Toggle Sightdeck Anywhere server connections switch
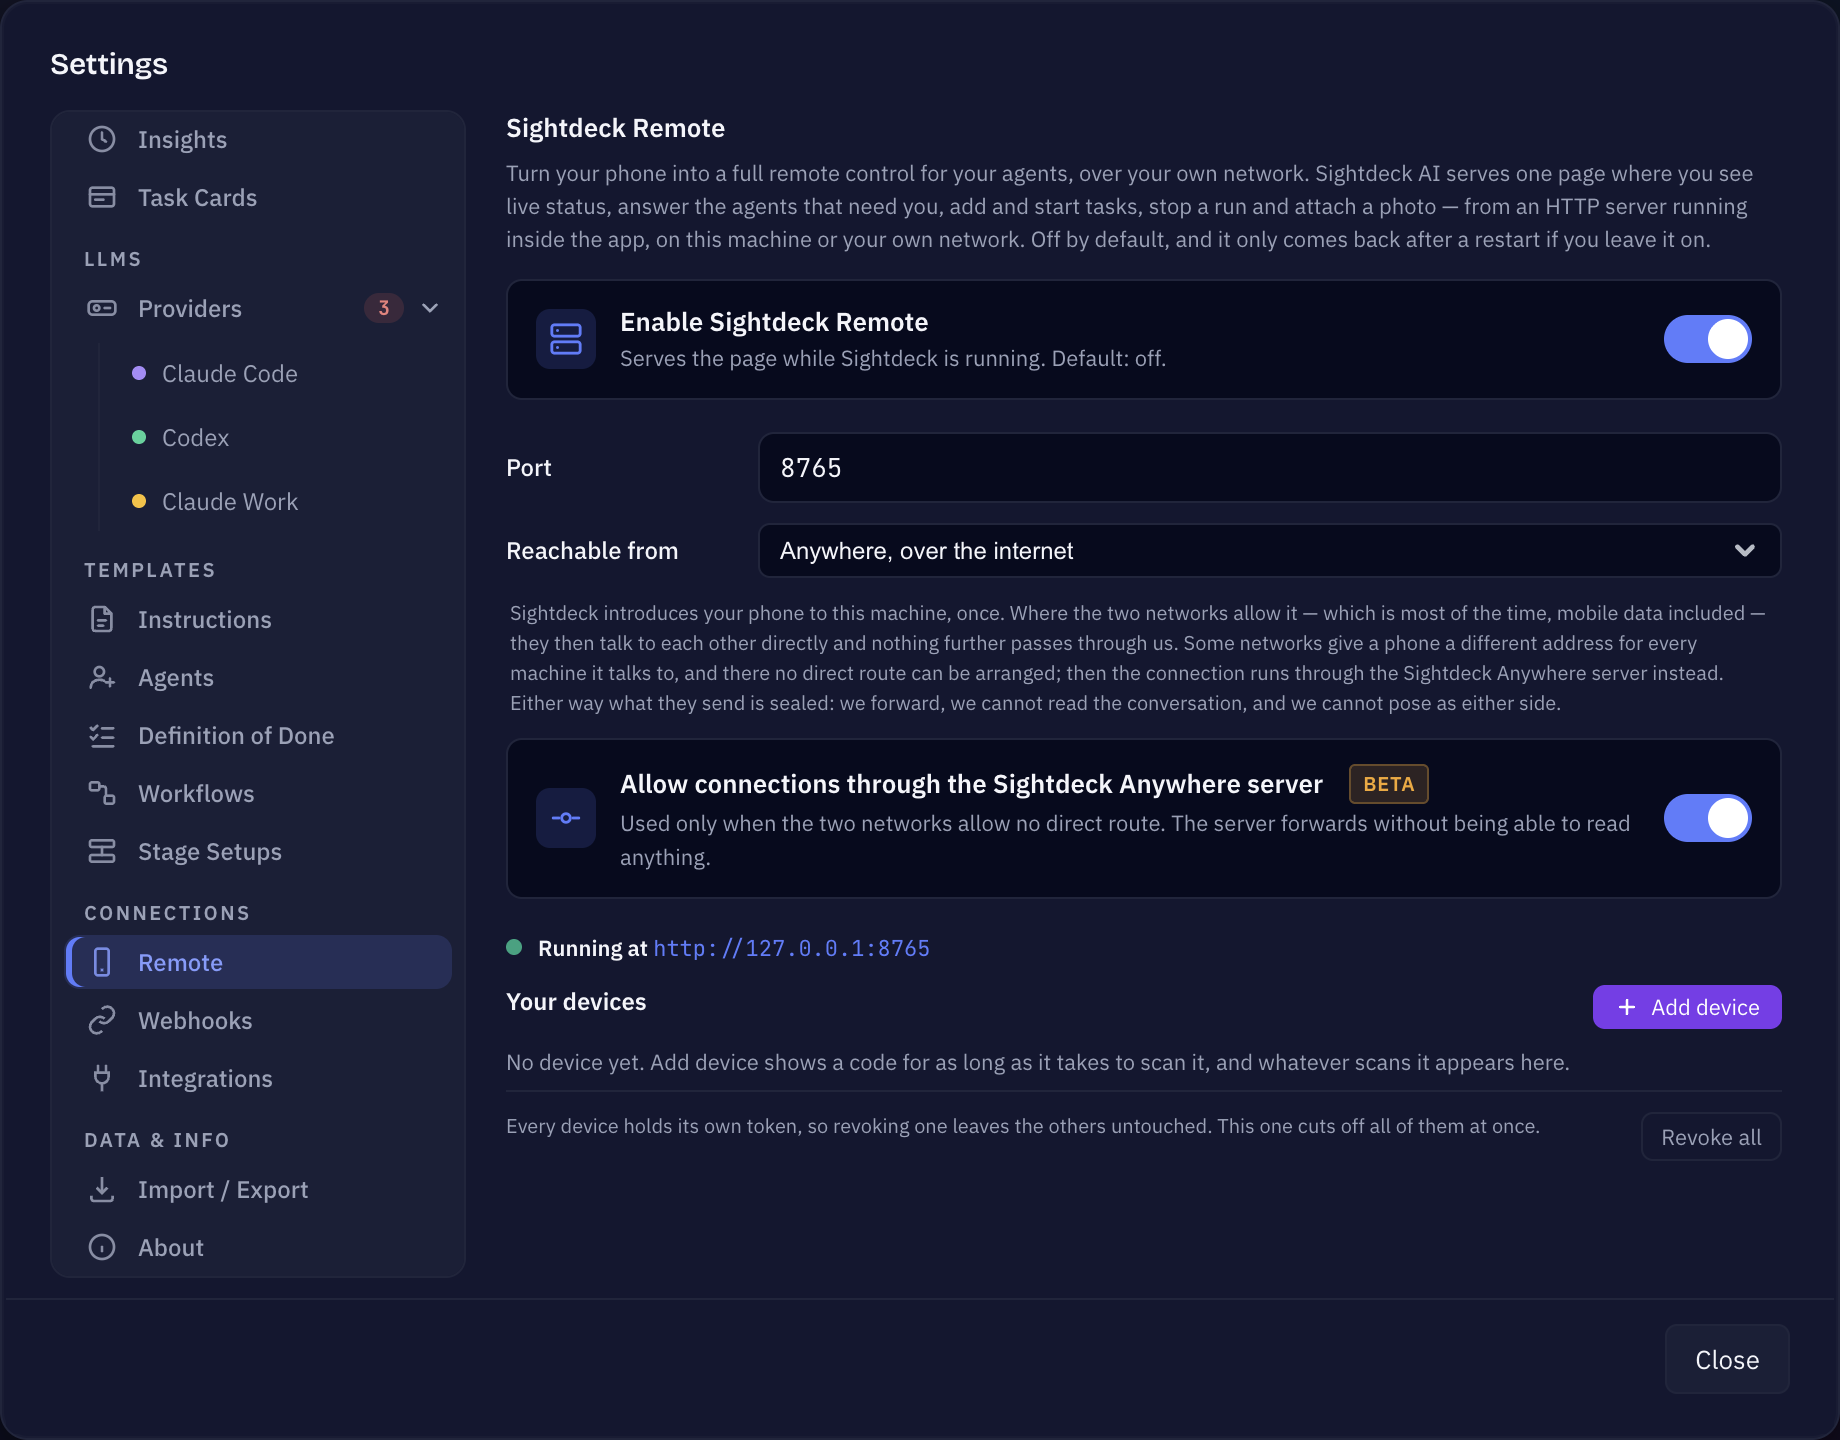This screenshot has height=1440, width=1840. point(1707,818)
